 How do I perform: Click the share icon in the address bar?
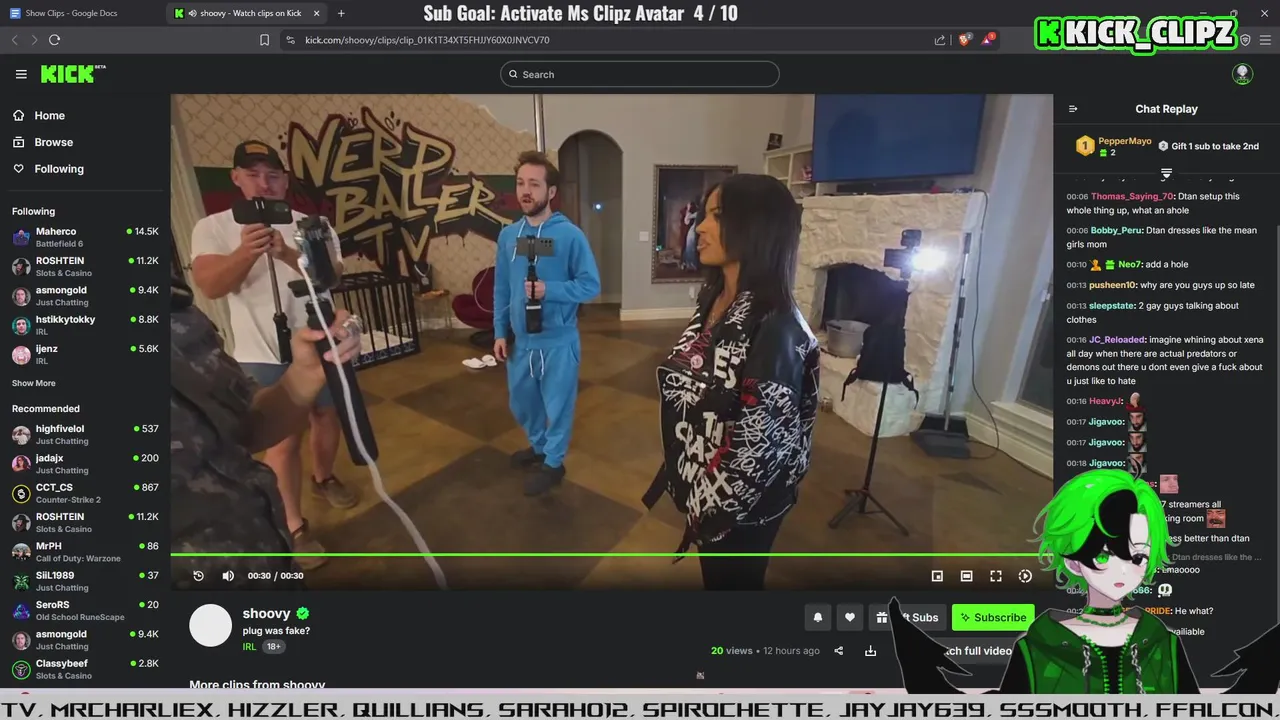point(940,40)
